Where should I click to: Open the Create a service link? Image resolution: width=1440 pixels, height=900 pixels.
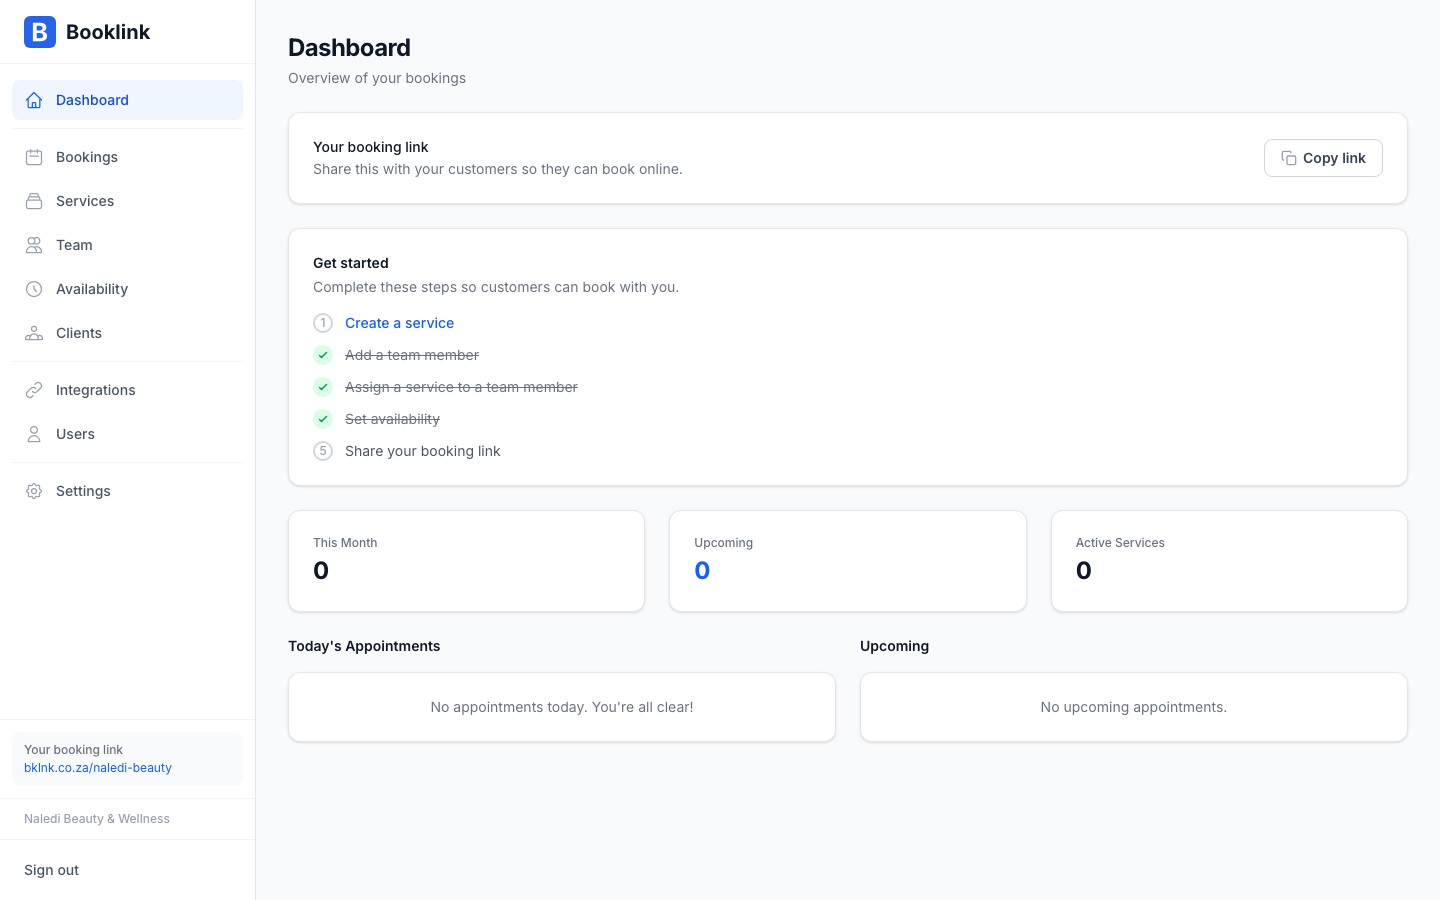[399, 323]
